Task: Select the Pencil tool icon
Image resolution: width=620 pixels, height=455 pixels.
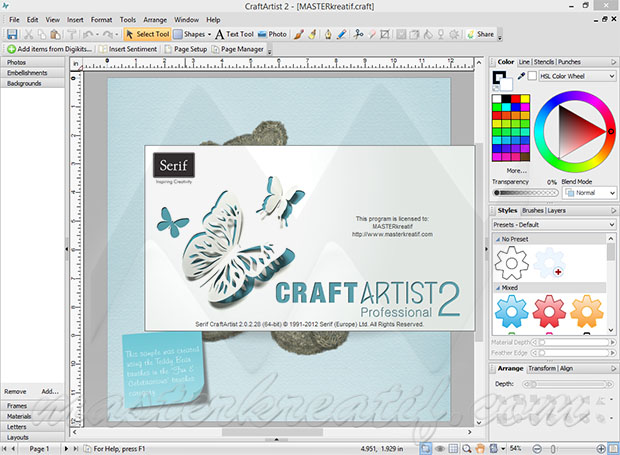Action: point(342,34)
